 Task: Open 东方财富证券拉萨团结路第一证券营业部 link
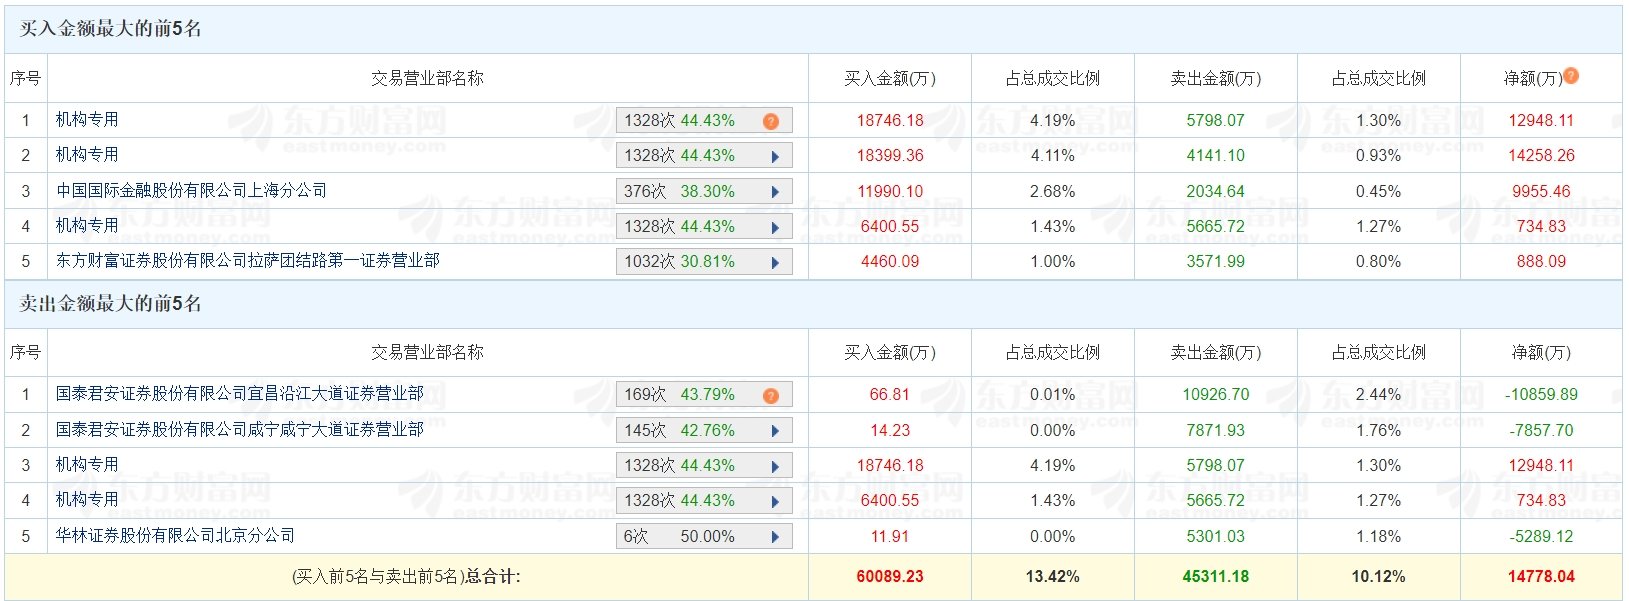tap(248, 260)
